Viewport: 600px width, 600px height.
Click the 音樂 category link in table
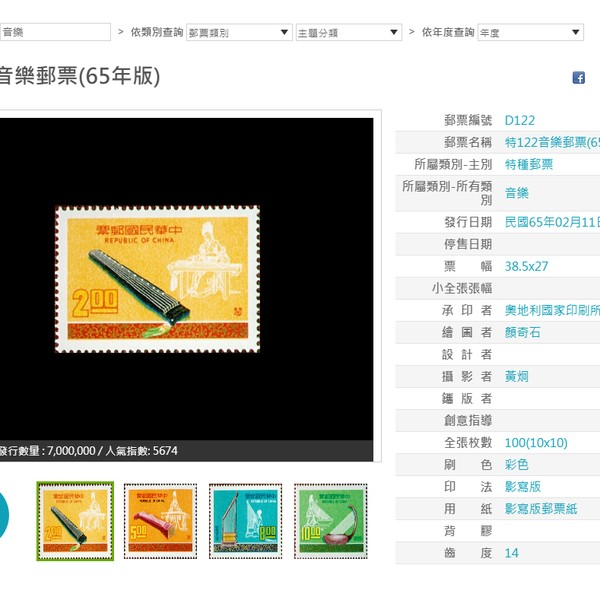[x=517, y=193]
